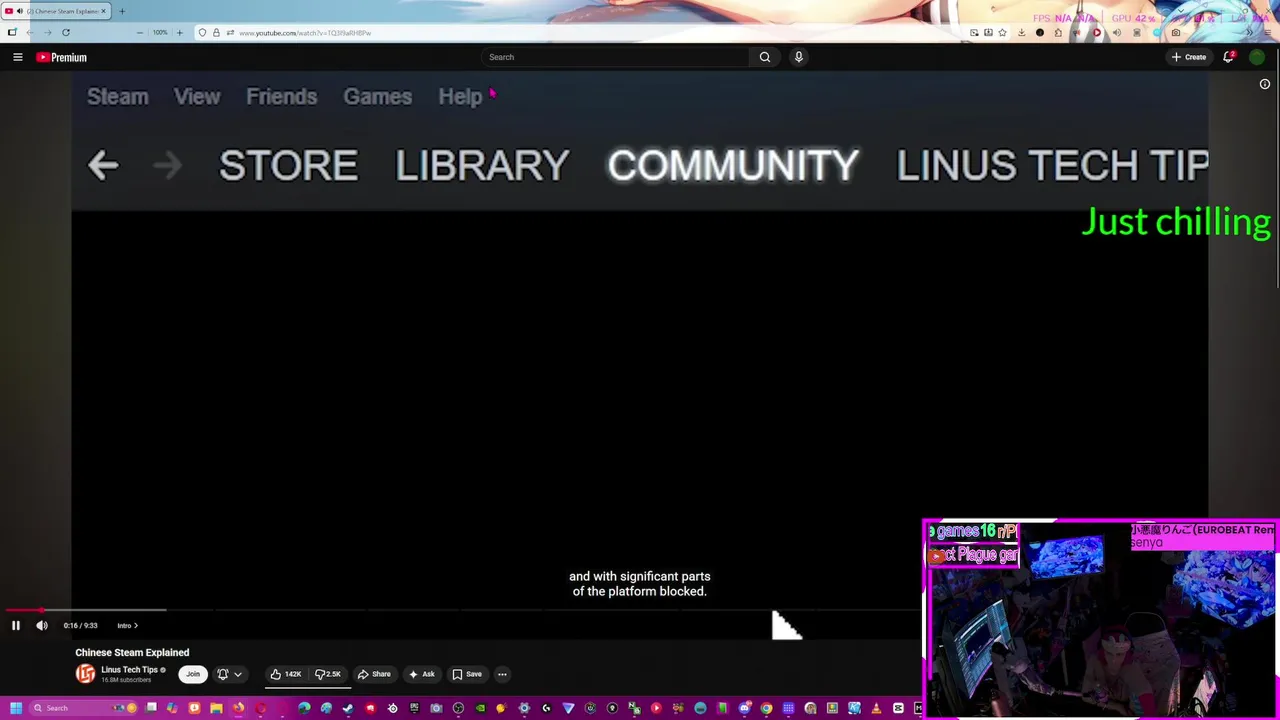Screen dimensions: 1280x720
Task: Show video info card icon
Action: point(1264,84)
